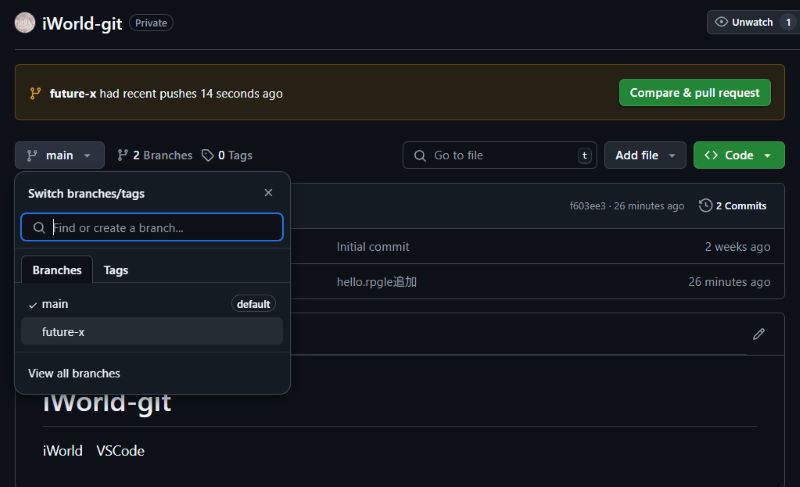The width and height of the screenshot is (800, 487).
Task: Click the history clock icon beside Commits
Action: [x=705, y=206]
